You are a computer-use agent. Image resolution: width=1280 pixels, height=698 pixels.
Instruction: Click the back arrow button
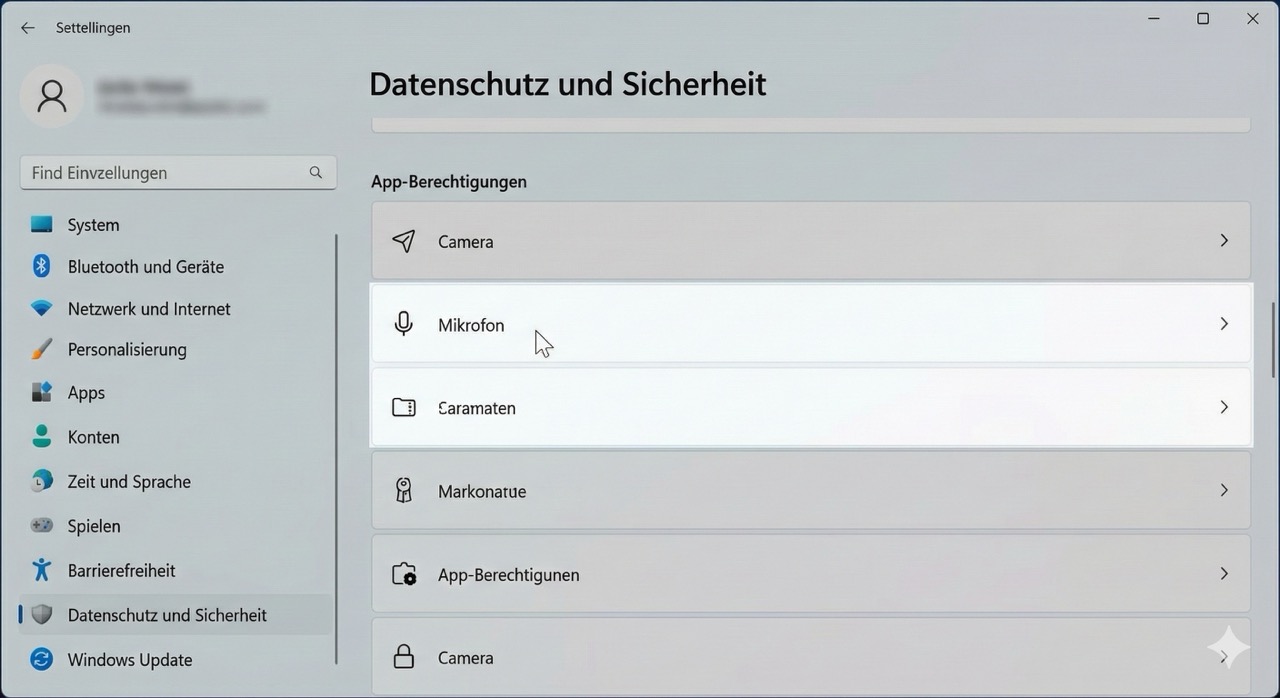click(27, 27)
